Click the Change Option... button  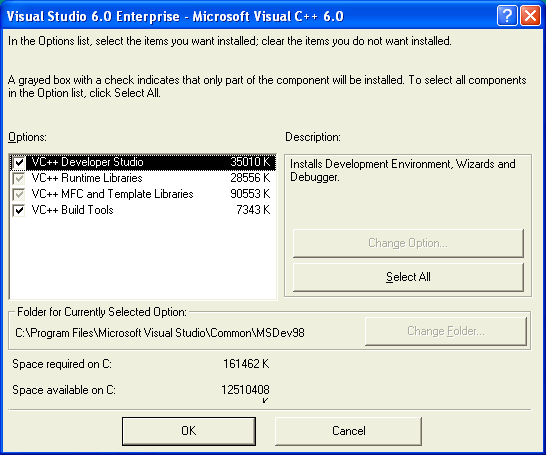click(x=408, y=243)
